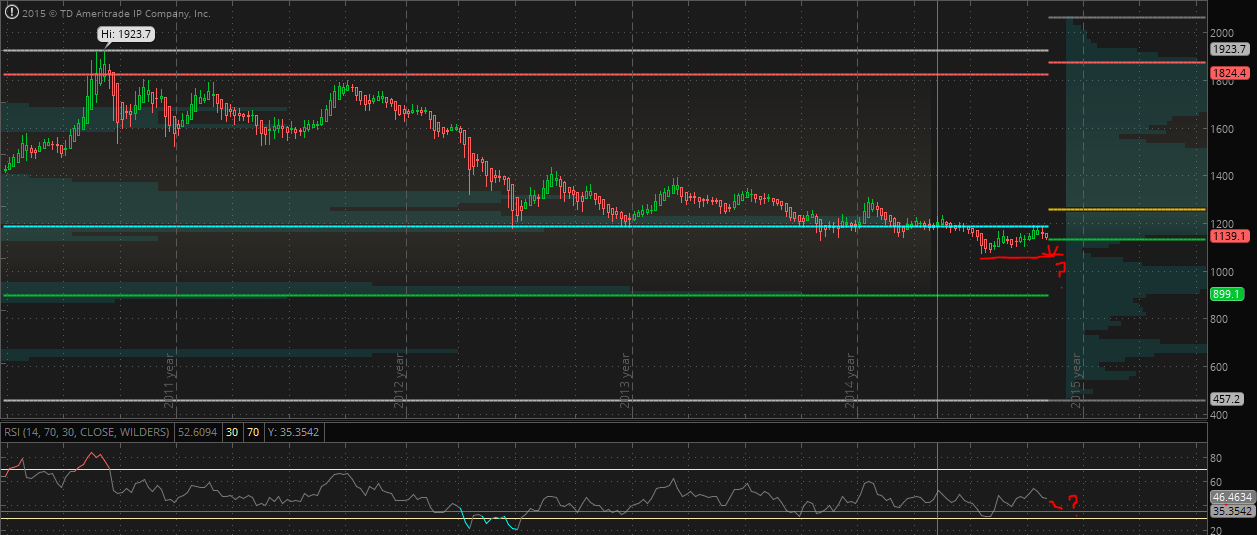Select the 2012 year time marker
Screen dimensions: 1257x535
398,380
